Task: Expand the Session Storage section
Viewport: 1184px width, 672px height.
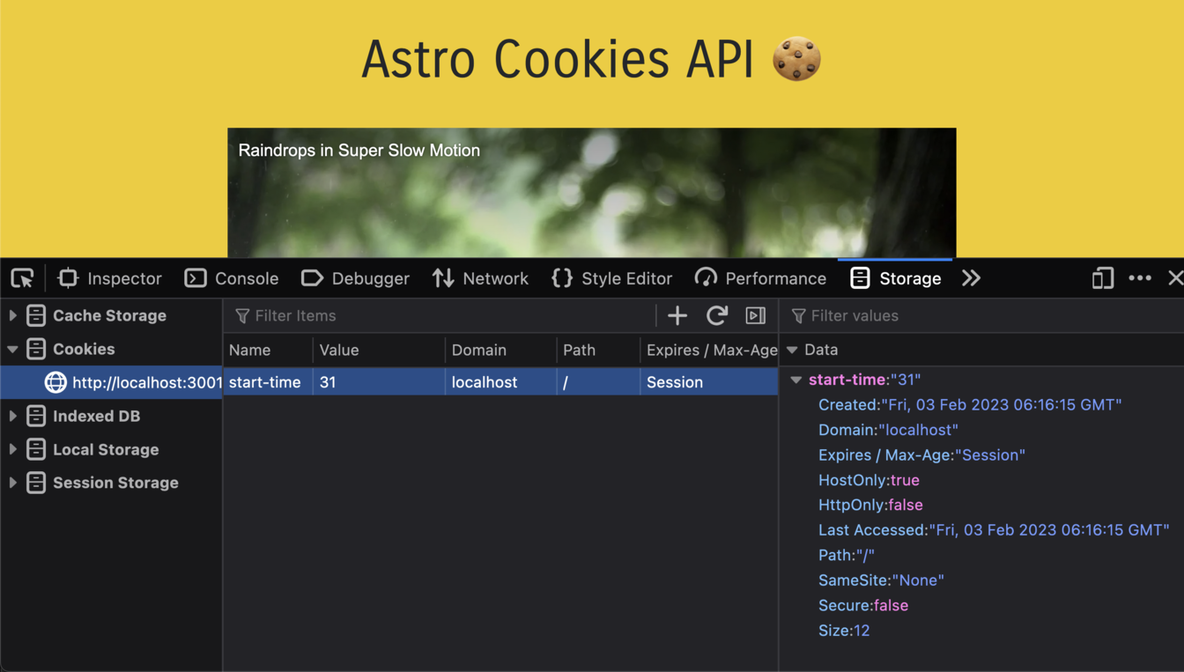Action: coord(11,483)
